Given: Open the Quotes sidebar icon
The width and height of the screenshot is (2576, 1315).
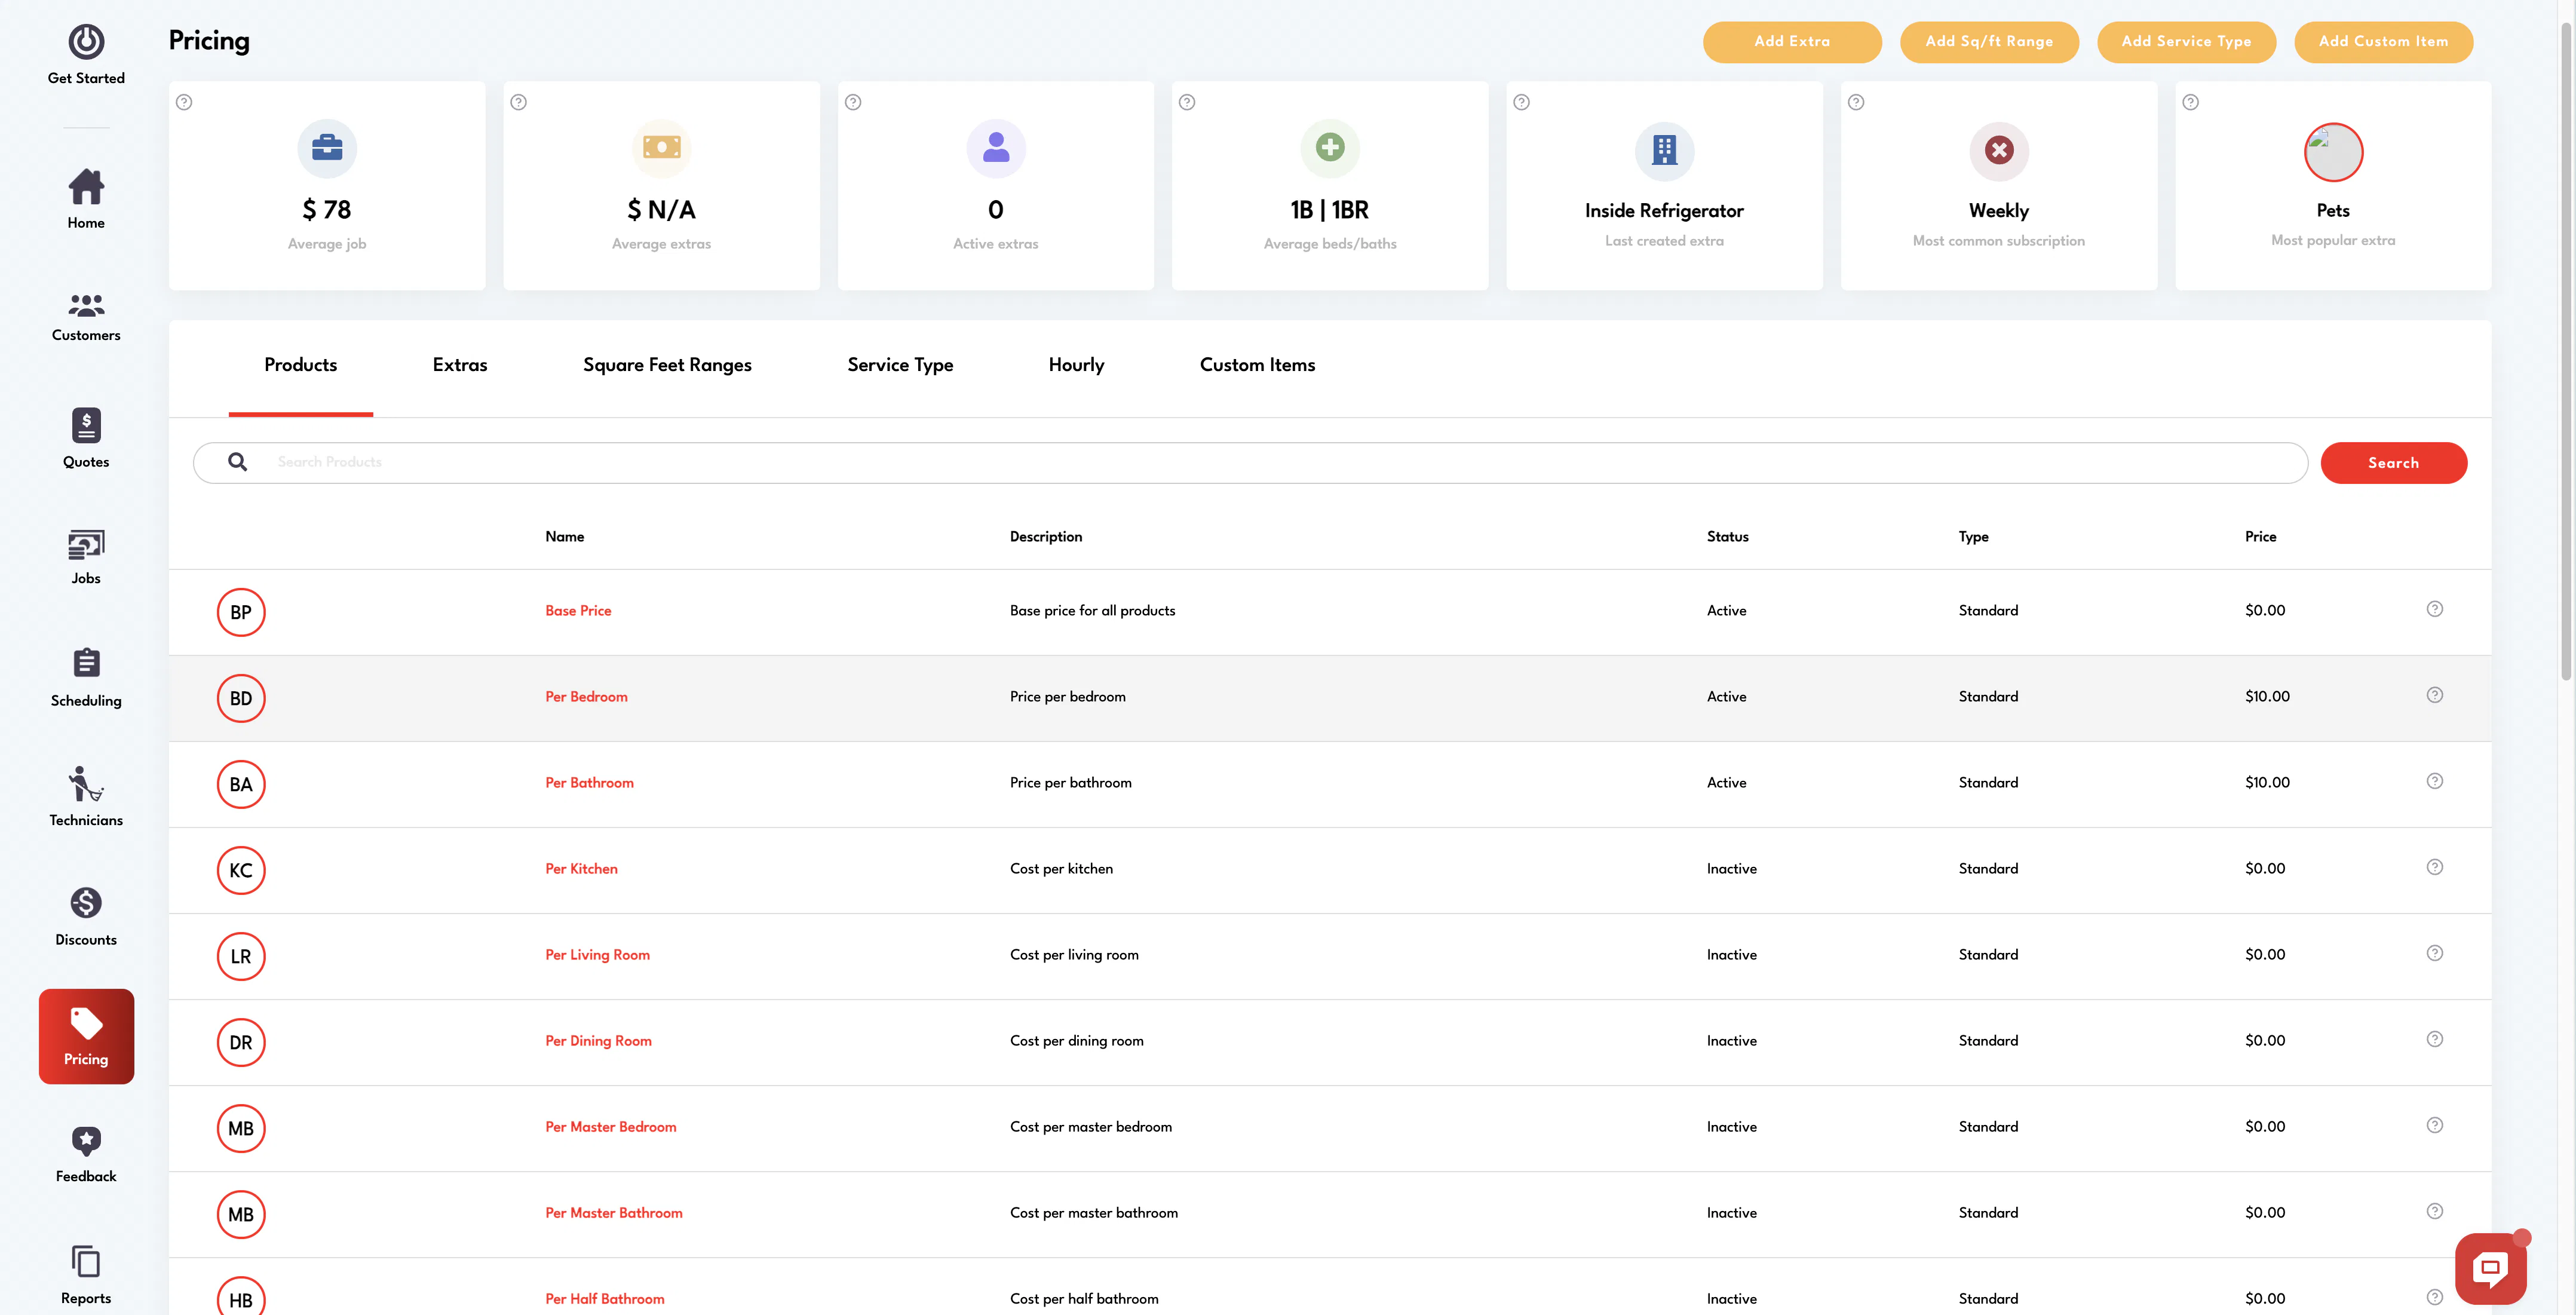Looking at the screenshot, I should [86, 425].
